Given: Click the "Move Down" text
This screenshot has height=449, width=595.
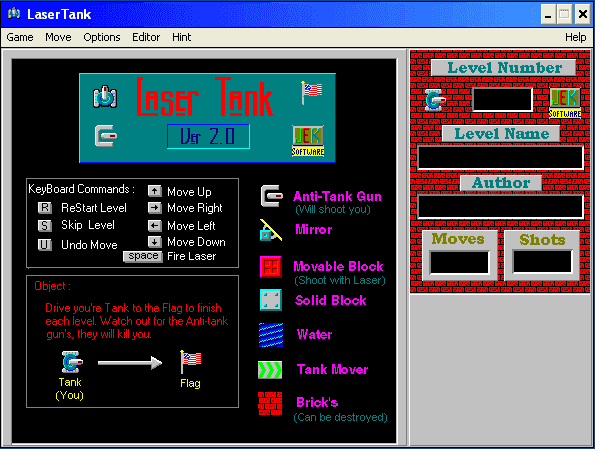Looking at the screenshot, I should (x=196, y=242).
